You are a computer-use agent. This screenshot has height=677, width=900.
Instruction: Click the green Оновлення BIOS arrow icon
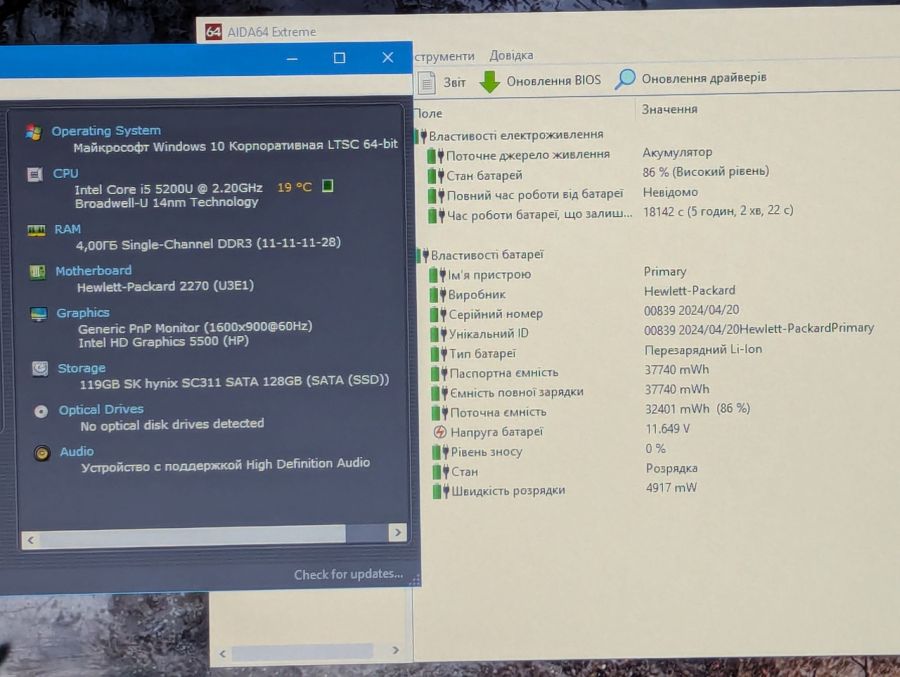pyautogui.click(x=490, y=81)
